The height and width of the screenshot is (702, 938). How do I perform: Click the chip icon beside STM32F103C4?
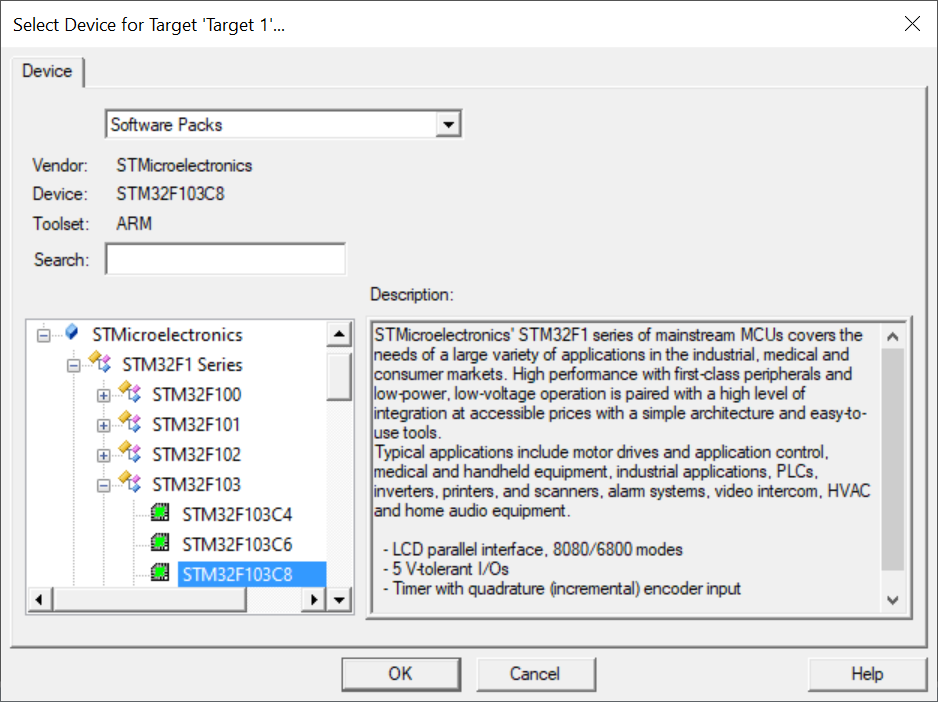(x=160, y=512)
